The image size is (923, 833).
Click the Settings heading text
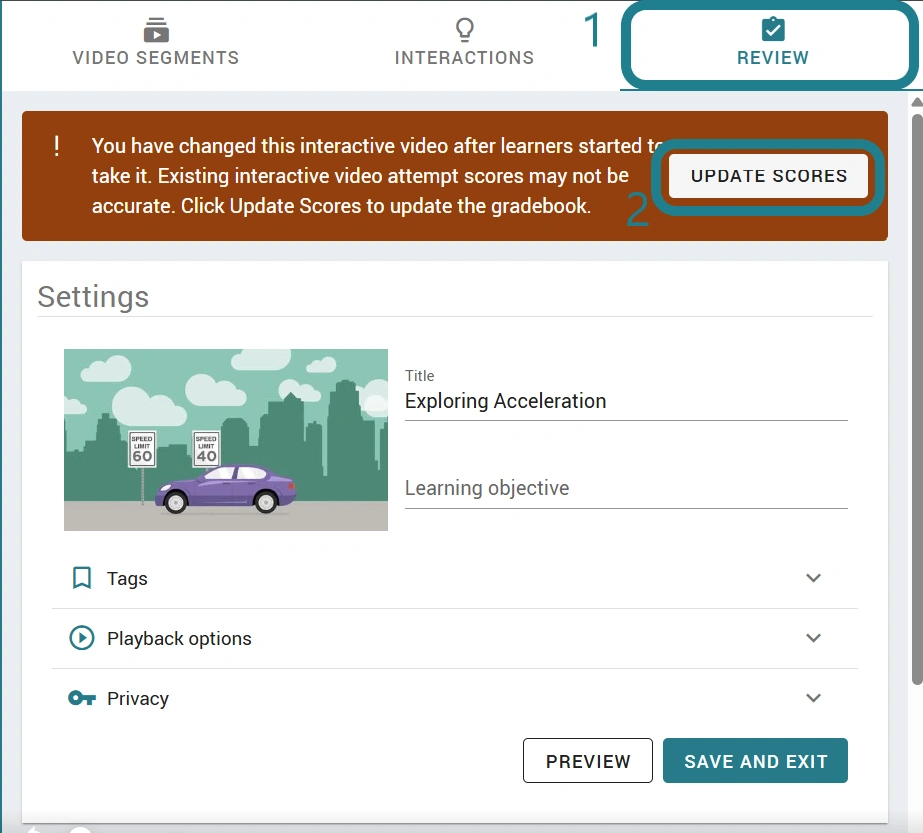coord(93,297)
